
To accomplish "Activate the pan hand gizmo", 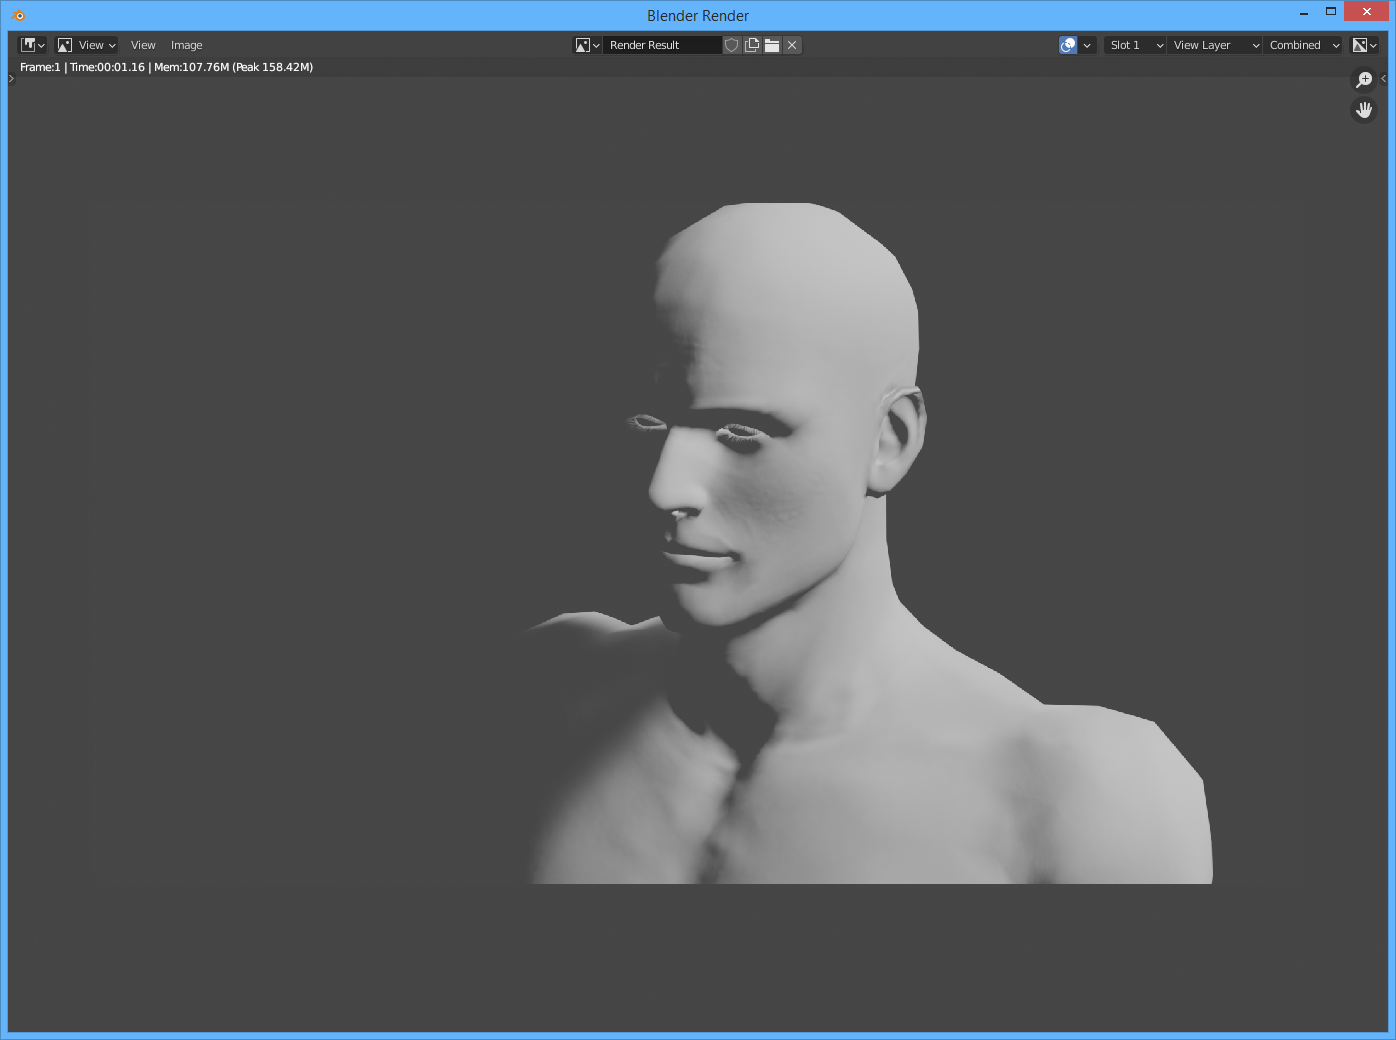I will [1364, 110].
